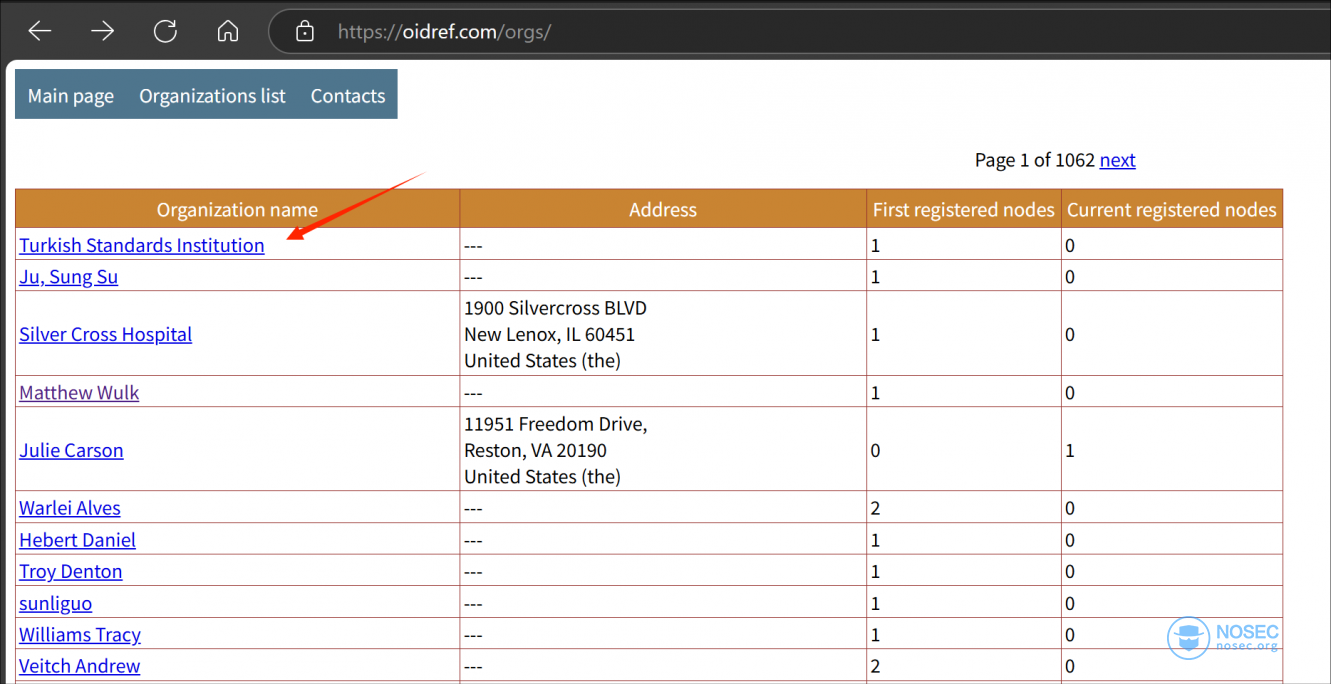Image resolution: width=1331 pixels, height=684 pixels.
Task: Click the First registered nodes header
Action: pyautogui.click(x=964, y=210)
